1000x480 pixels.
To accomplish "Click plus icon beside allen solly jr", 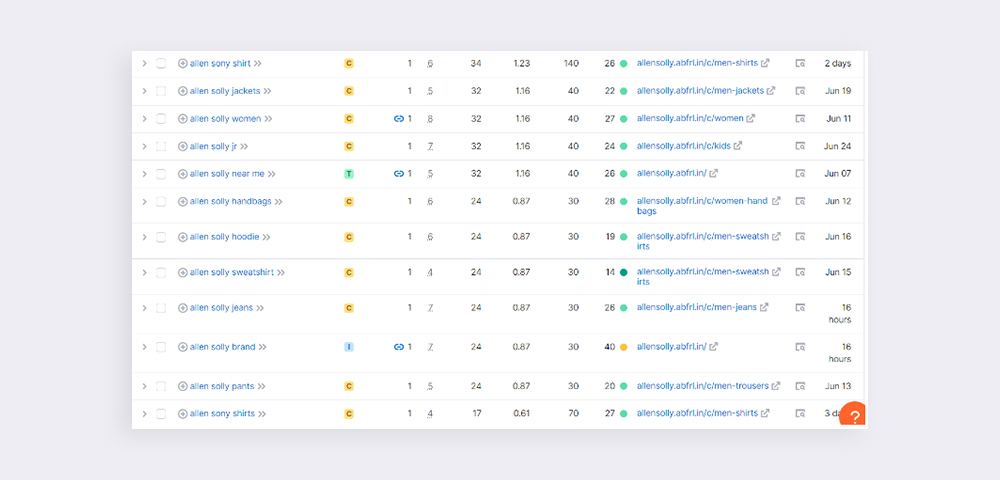I will (182, 146).
